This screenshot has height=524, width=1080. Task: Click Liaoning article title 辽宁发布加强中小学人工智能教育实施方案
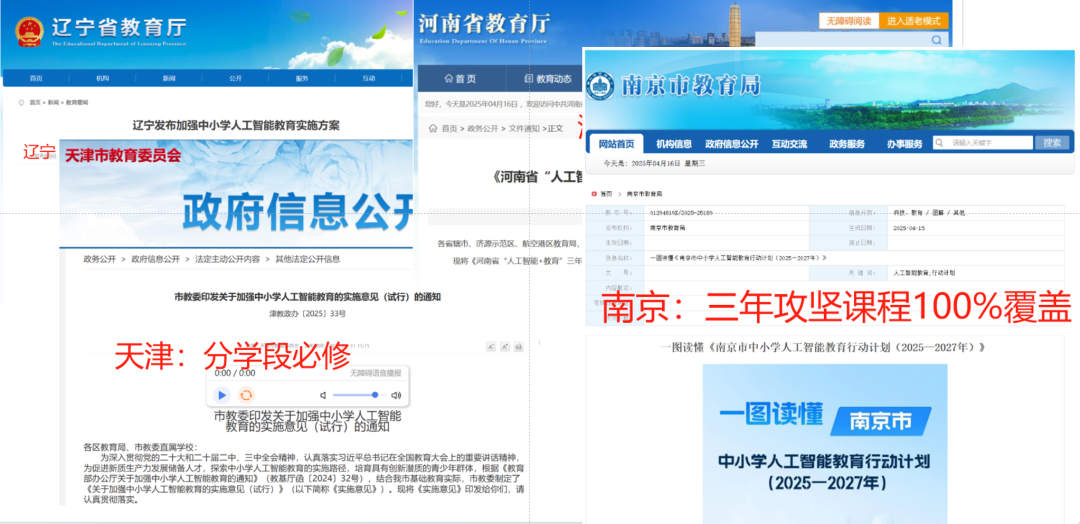point(236,125)
